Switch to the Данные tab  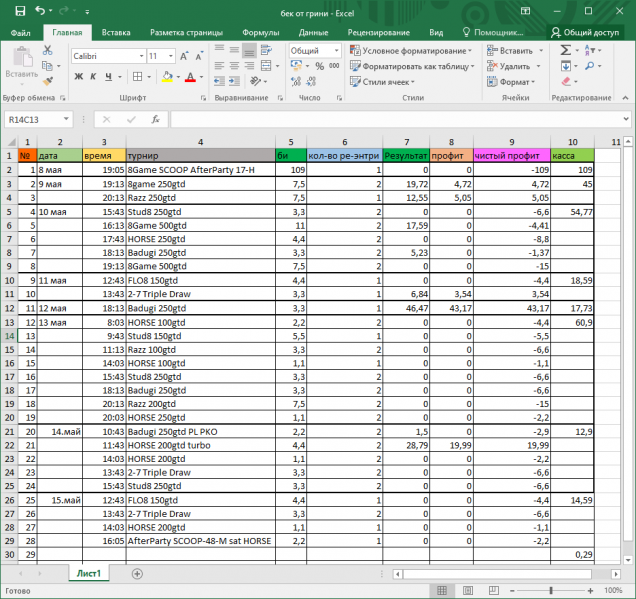click(314, 32)
